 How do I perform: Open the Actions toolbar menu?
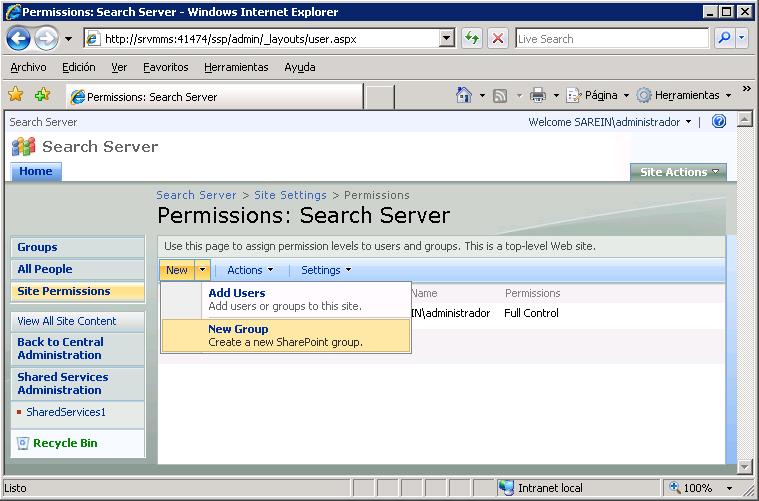coord(250,270)
